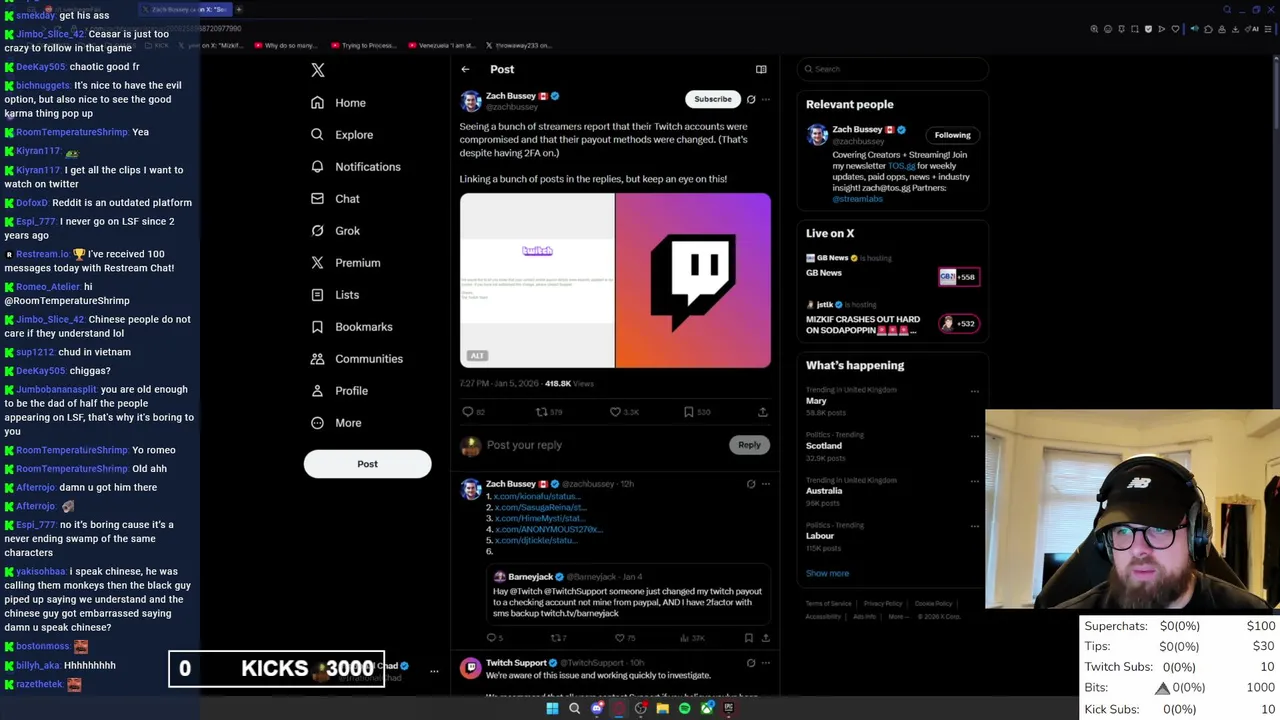Open the x.com/ANONYMOUS1270x link
Screen dimensions: 1280x720
click(x=548, y=529)
